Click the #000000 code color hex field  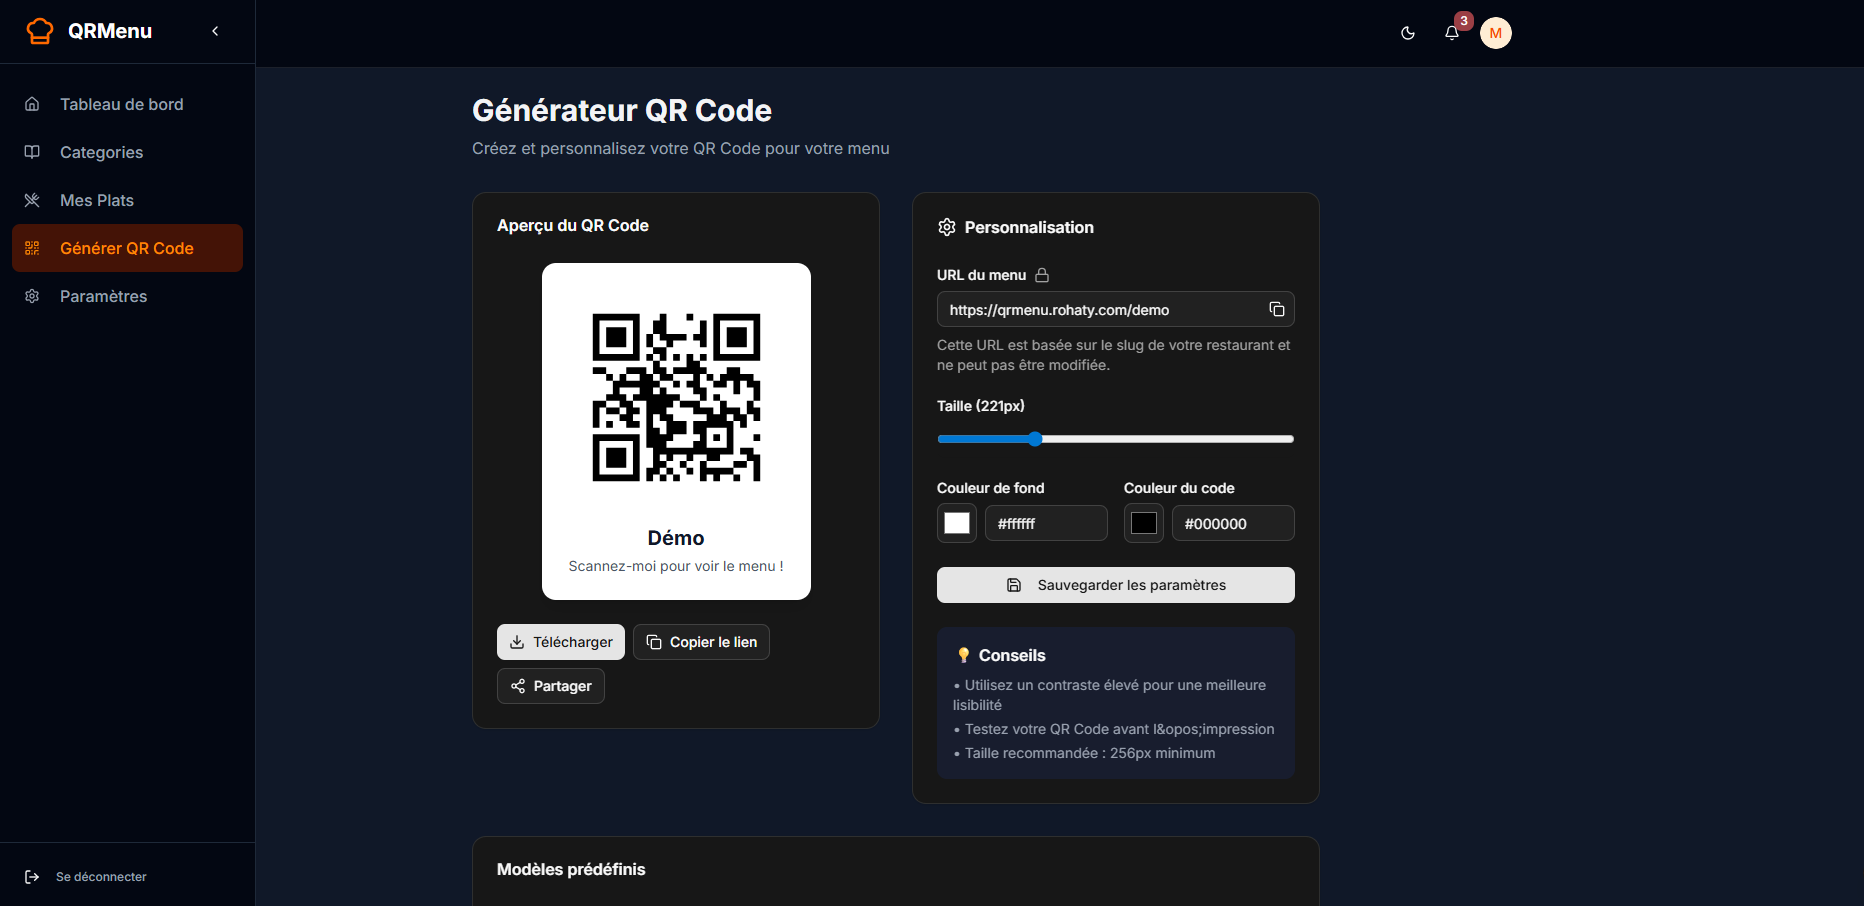point(1233,523)
